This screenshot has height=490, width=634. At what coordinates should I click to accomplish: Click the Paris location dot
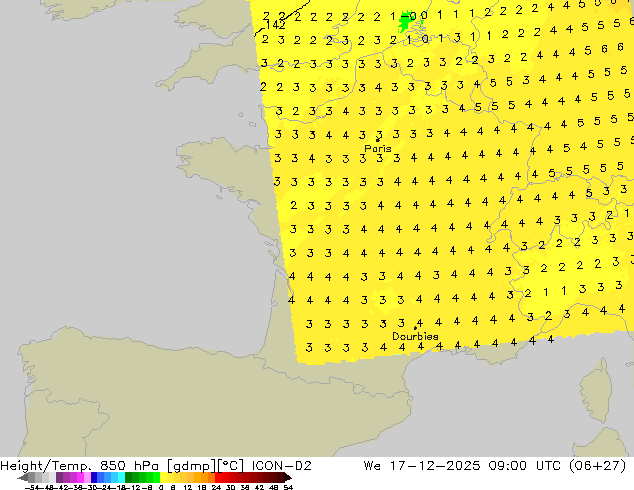click(x=377, y=140)
